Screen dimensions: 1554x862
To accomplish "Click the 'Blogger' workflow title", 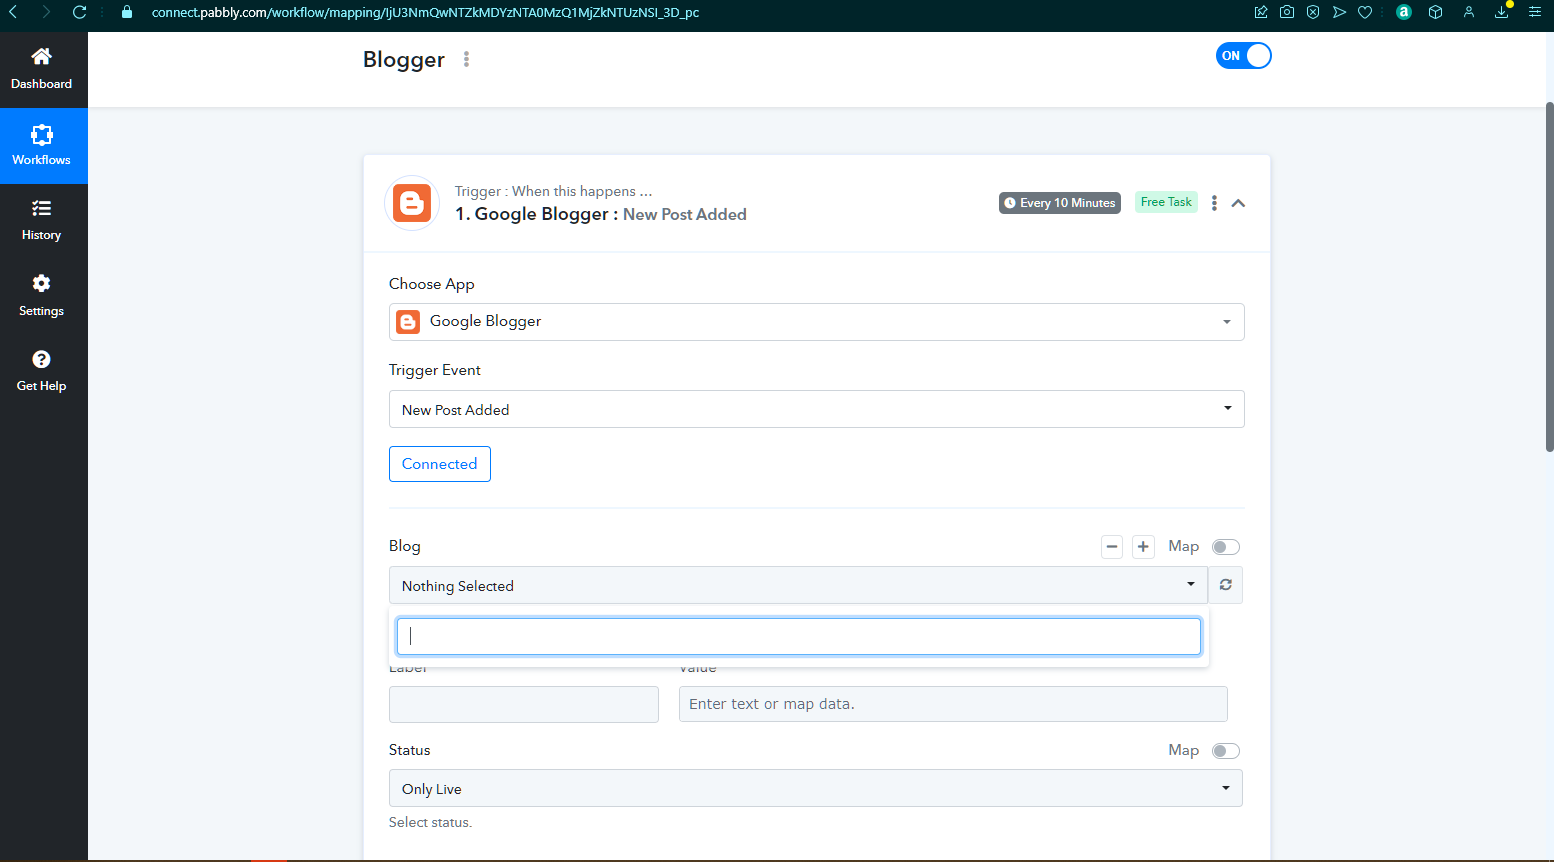I will (404, 60).
